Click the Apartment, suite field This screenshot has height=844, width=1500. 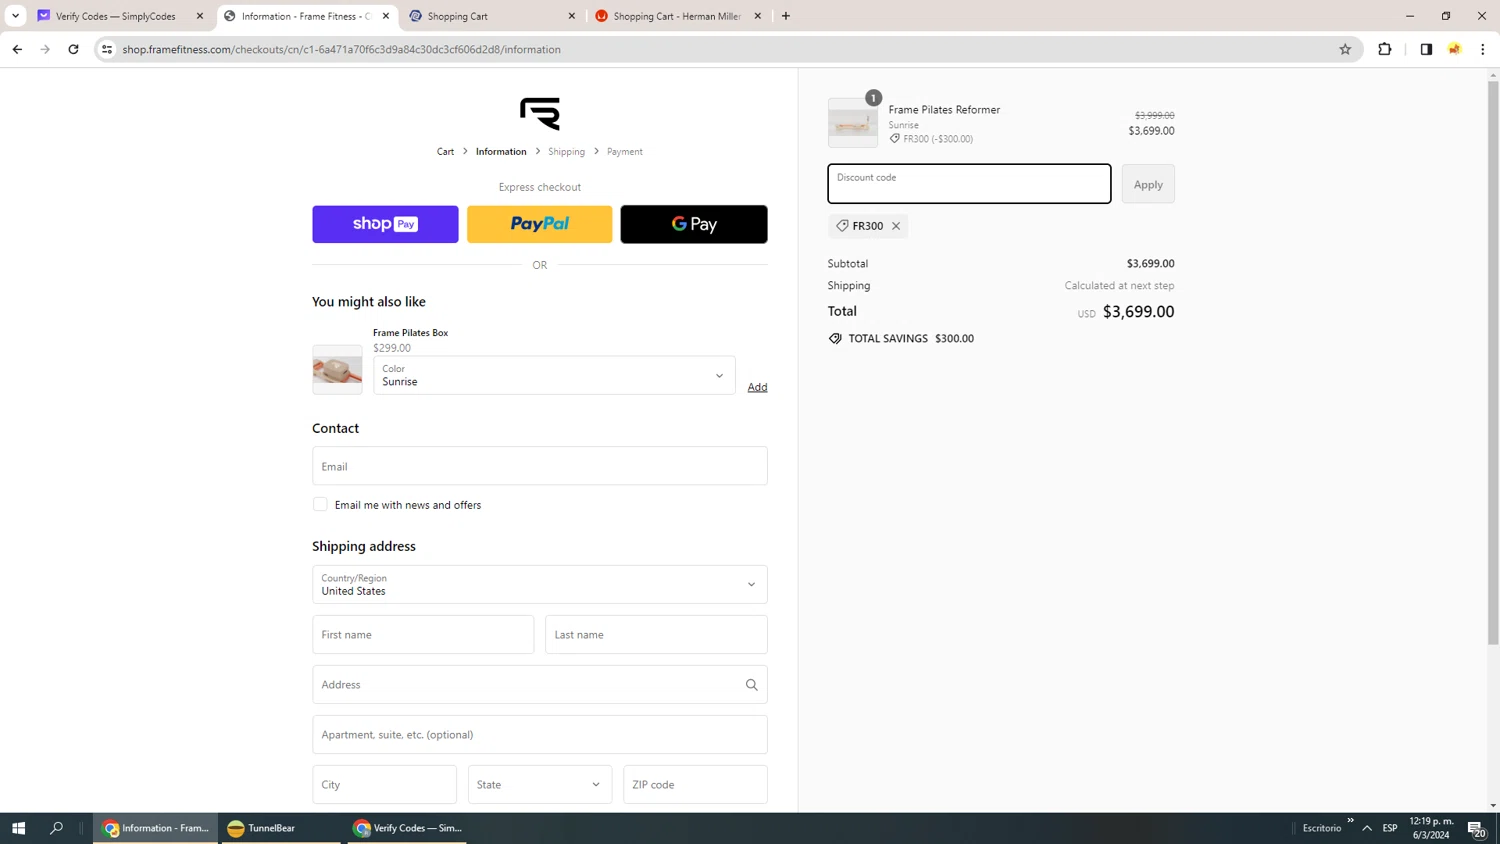click(540, 735)
